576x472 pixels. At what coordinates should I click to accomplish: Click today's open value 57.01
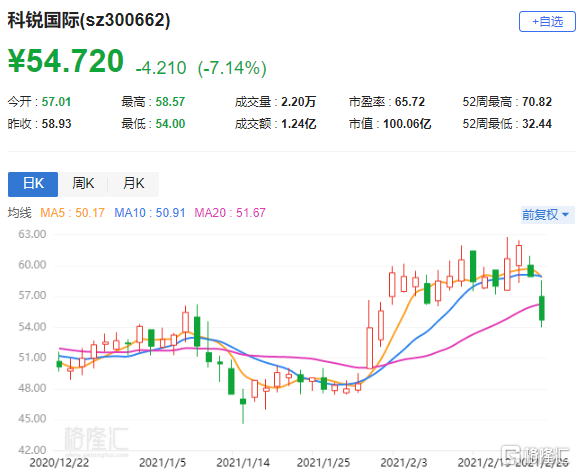(x=56, y=102)
